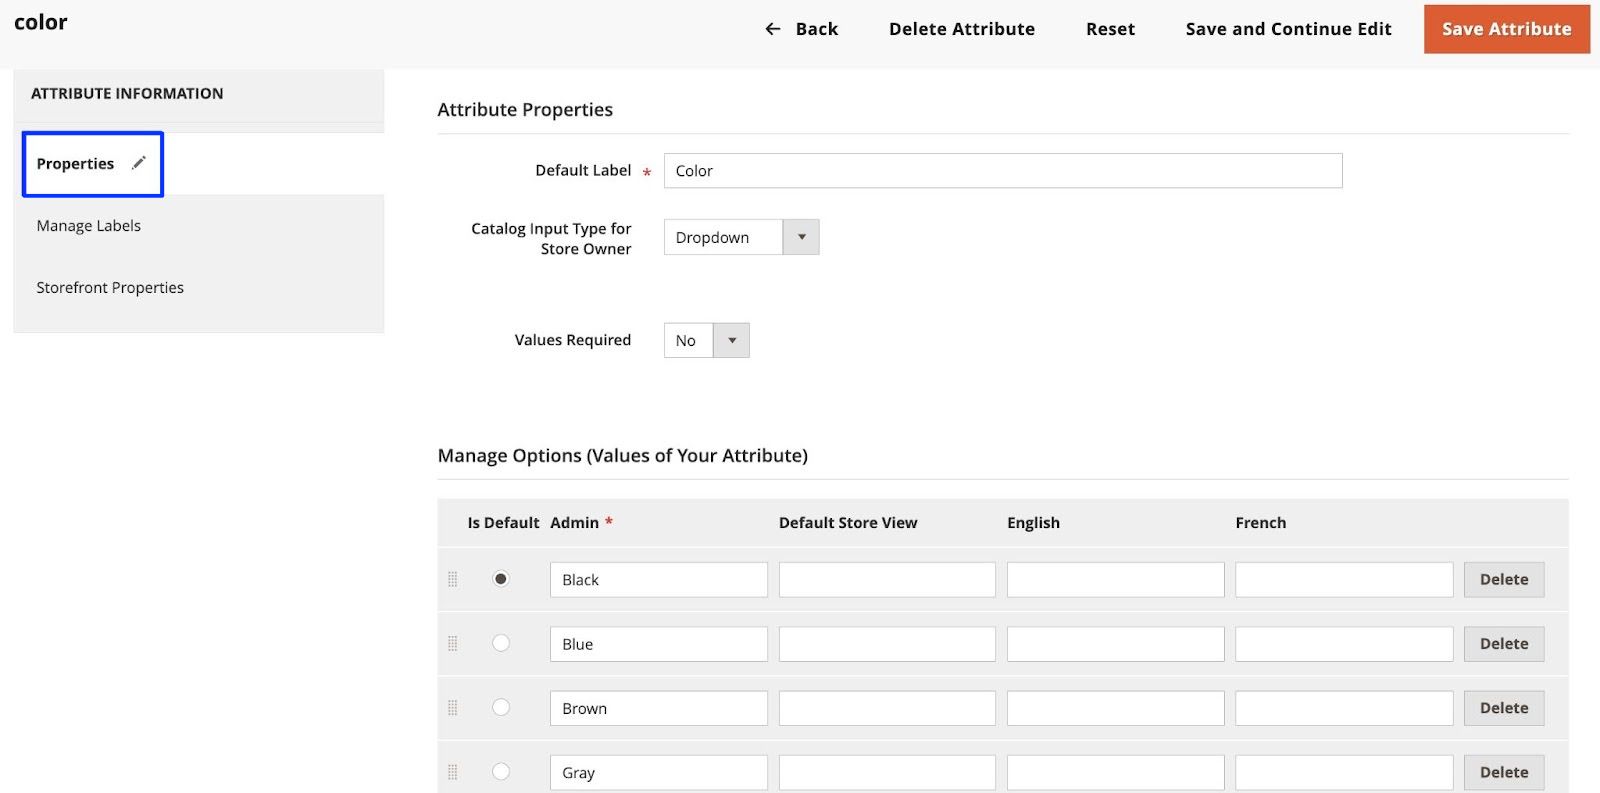The width and height of the screenshot is (1600, 793).
Task: Delete the Black option row
Action: click(x=1503, y=580)
